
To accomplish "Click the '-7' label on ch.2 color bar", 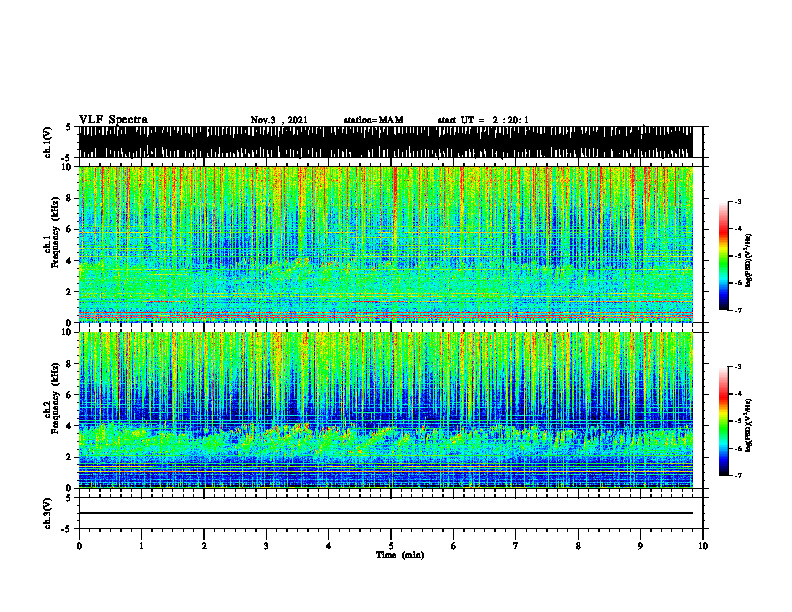I will 737,475.
